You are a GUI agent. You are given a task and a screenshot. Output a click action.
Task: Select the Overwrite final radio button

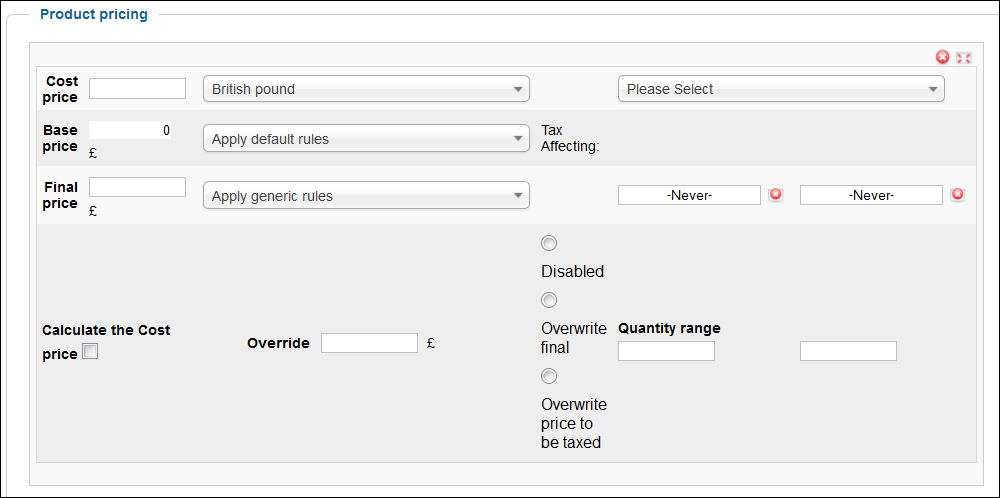(x=548, y=300)
